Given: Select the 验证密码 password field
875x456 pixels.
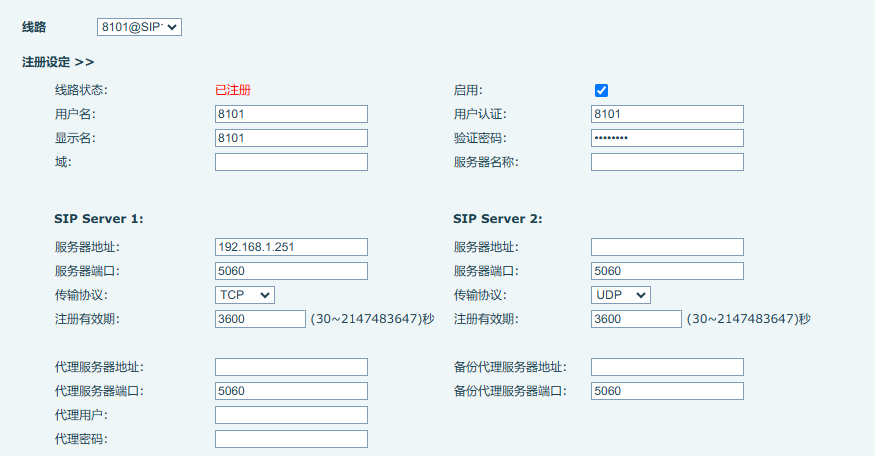Looking at the screenshot, I should (667, 138).
